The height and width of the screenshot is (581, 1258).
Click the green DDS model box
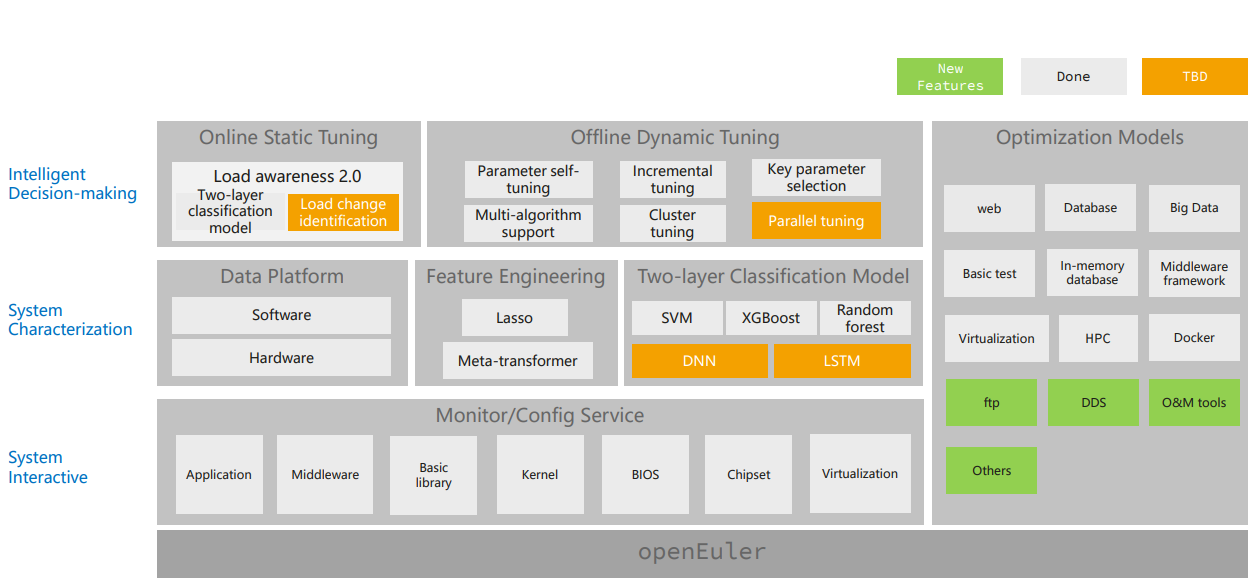point(1093,403)
